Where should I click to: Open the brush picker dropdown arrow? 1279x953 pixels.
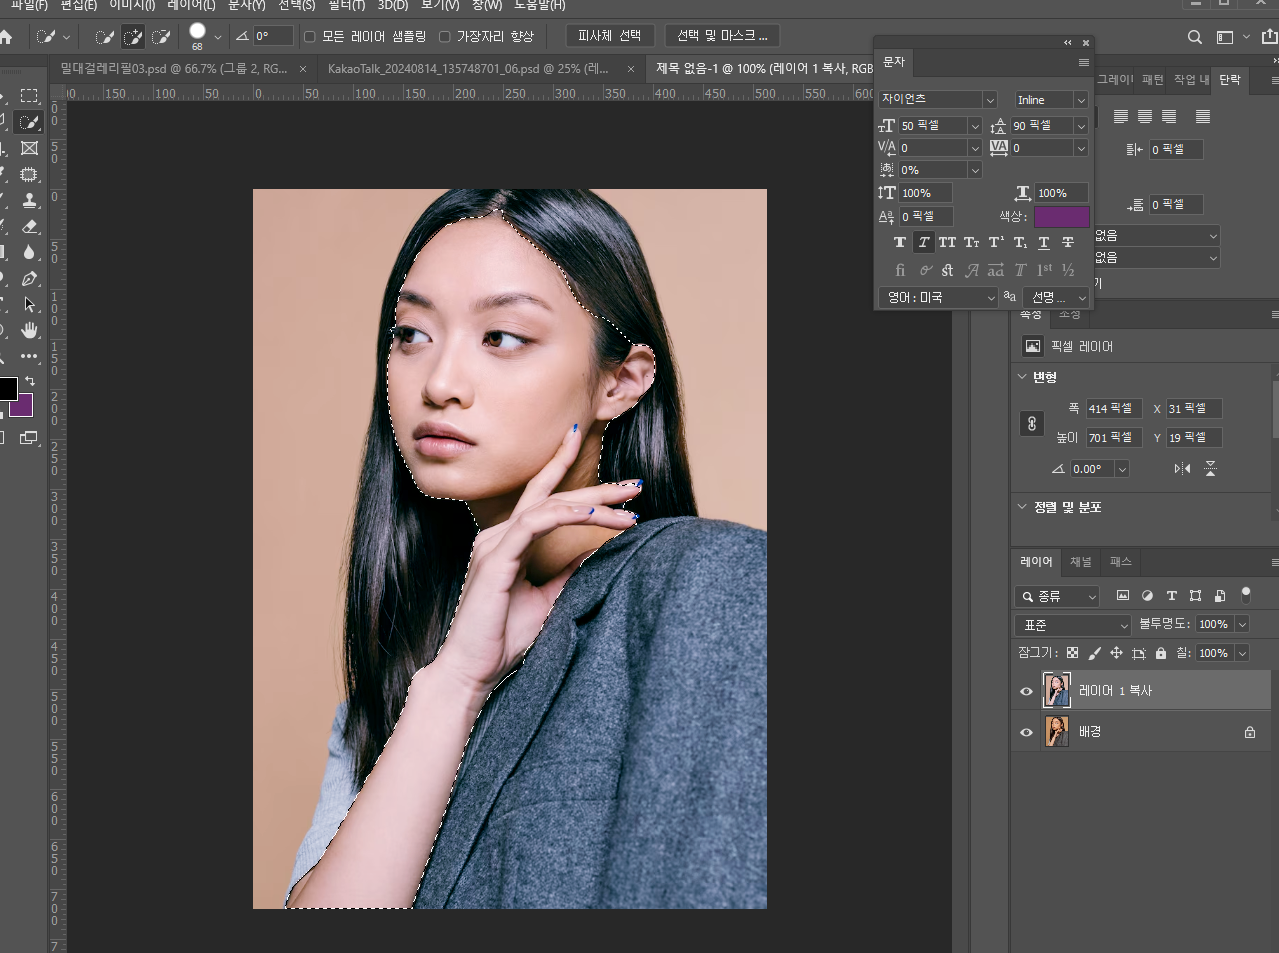click(217, 38)
